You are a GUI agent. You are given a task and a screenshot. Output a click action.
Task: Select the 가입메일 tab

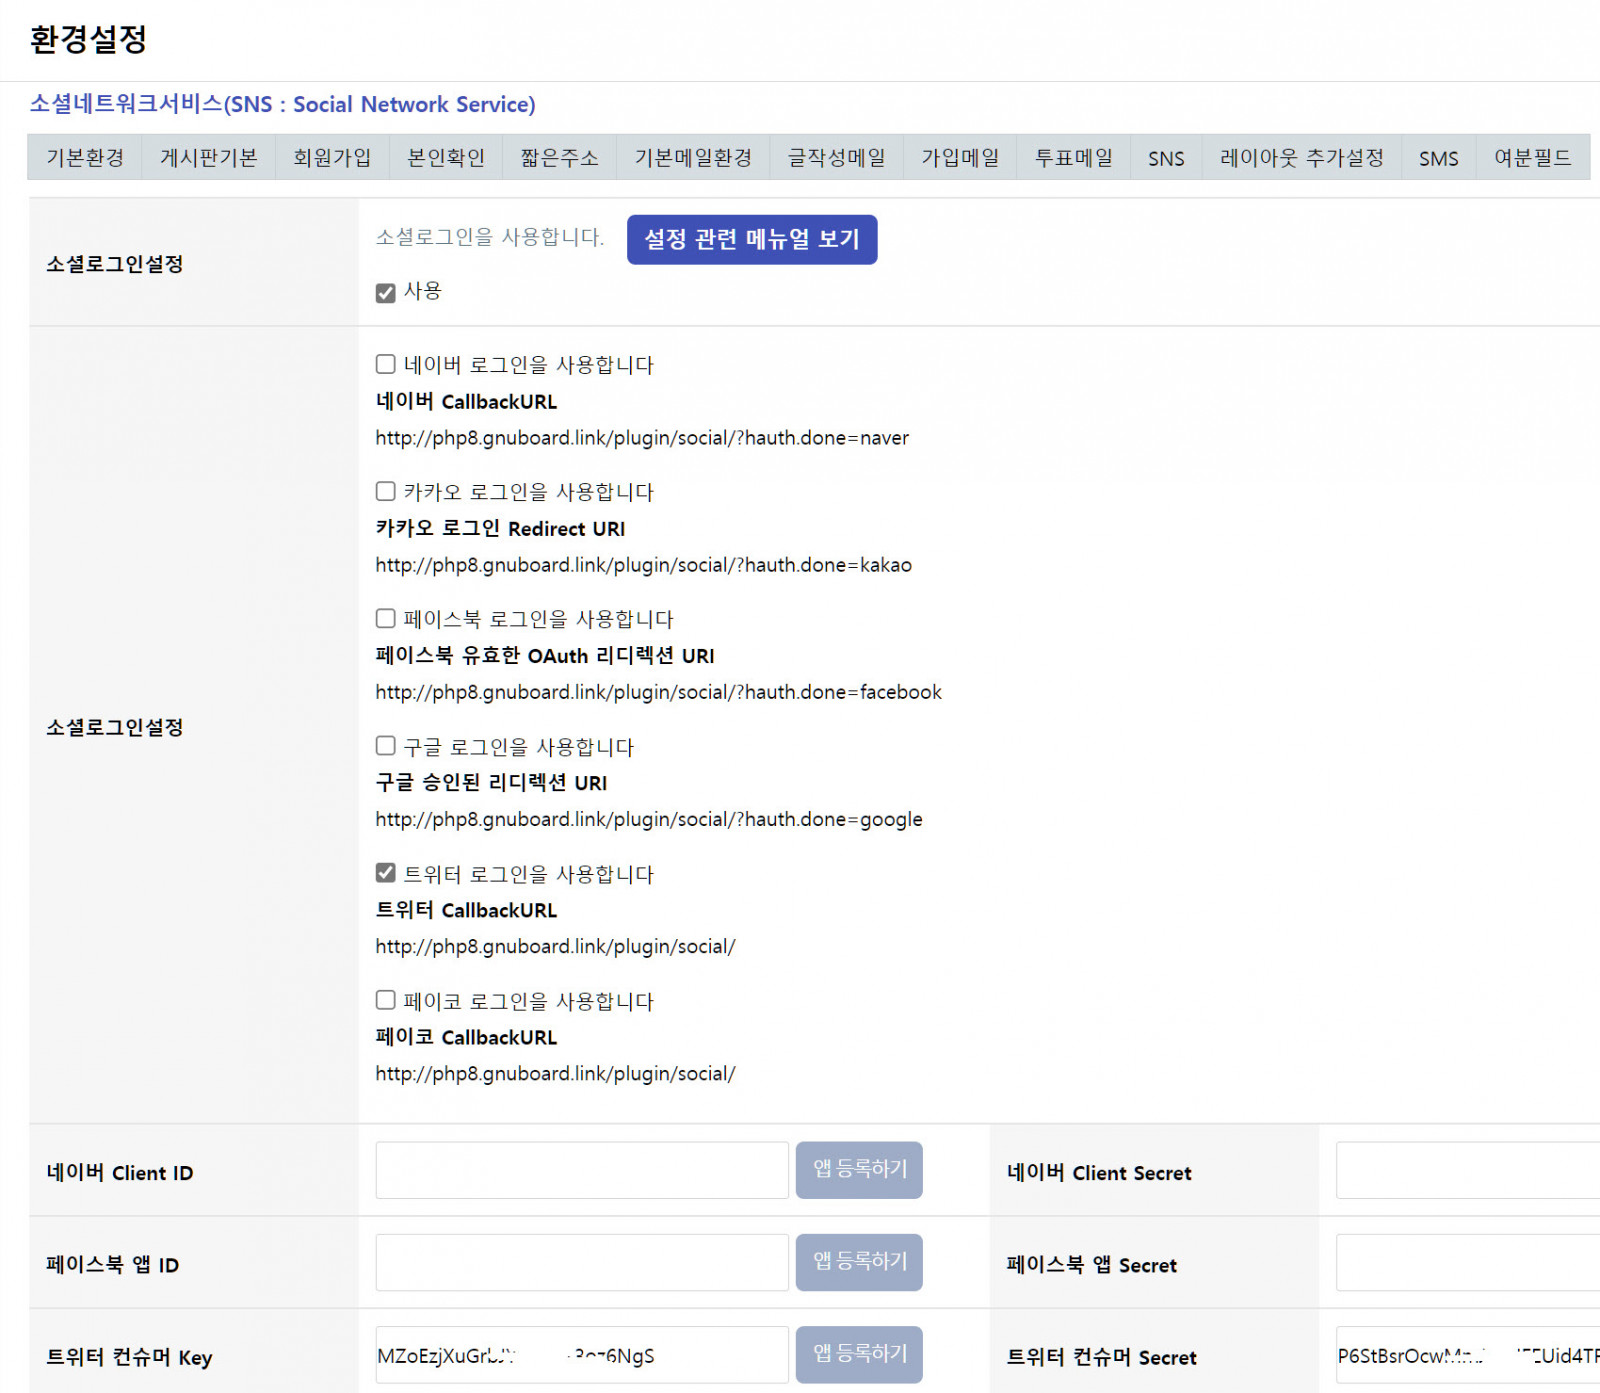(x=960, y=158)
